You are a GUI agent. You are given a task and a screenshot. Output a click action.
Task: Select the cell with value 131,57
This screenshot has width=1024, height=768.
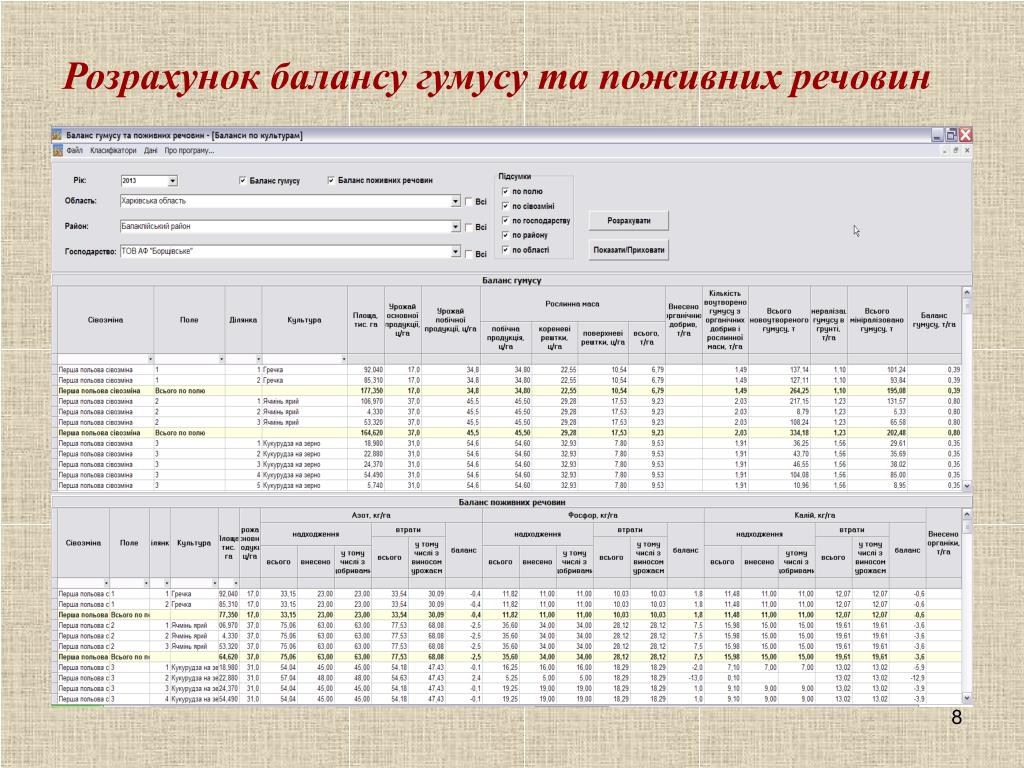(x=877, y=401)
